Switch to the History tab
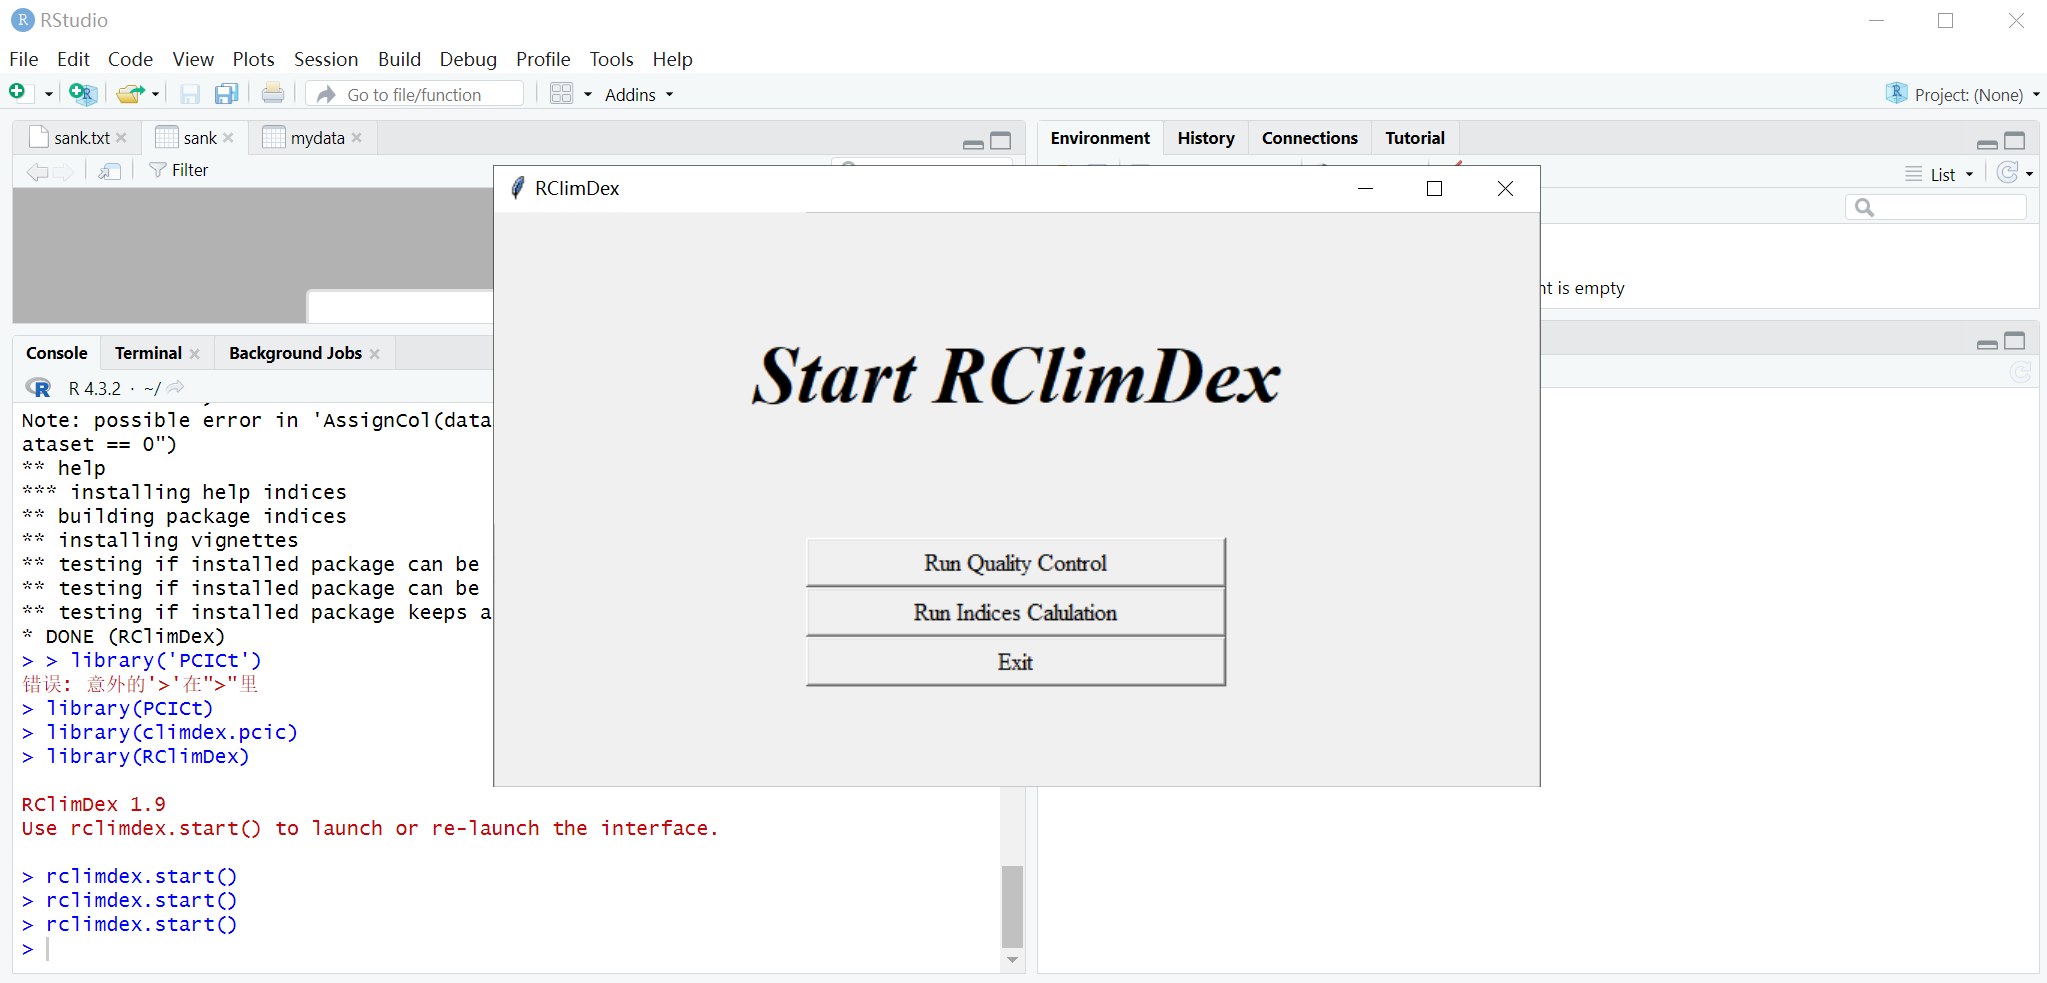The height and width of the screenshot is (983, 2047). 1205,138
